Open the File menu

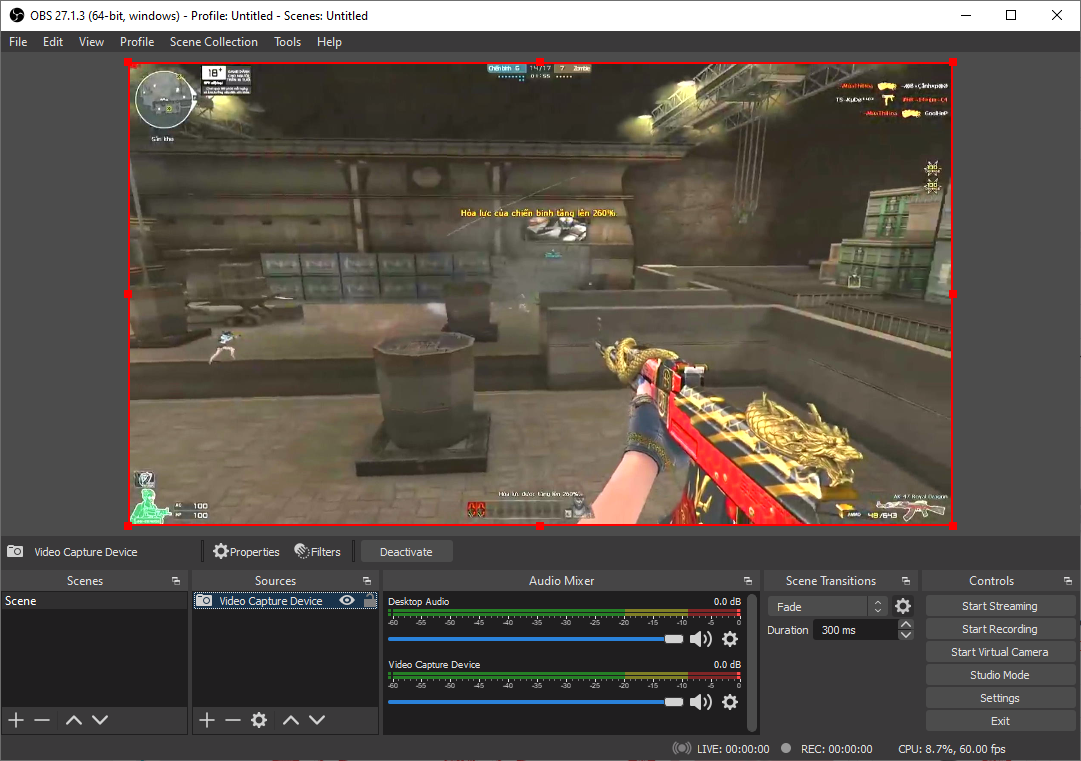click(x=18, y=41)
